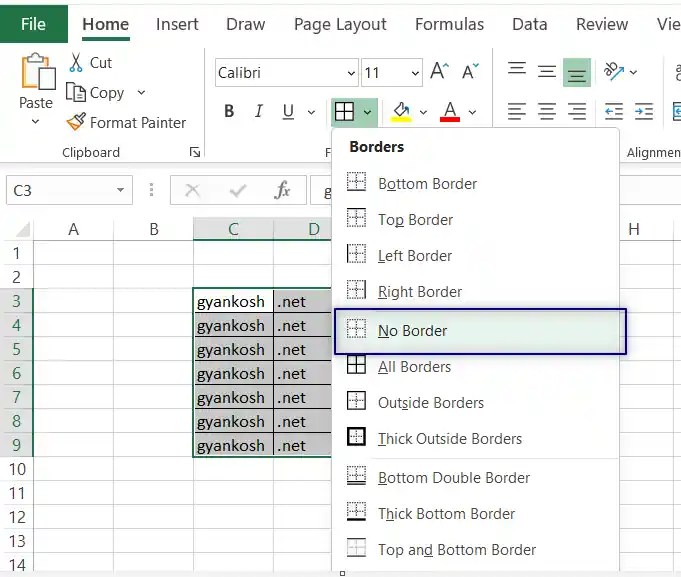This screenshot has width=681, height=577.
Task: Open the Name Box C3 dropdown
Action: [120, 190]
